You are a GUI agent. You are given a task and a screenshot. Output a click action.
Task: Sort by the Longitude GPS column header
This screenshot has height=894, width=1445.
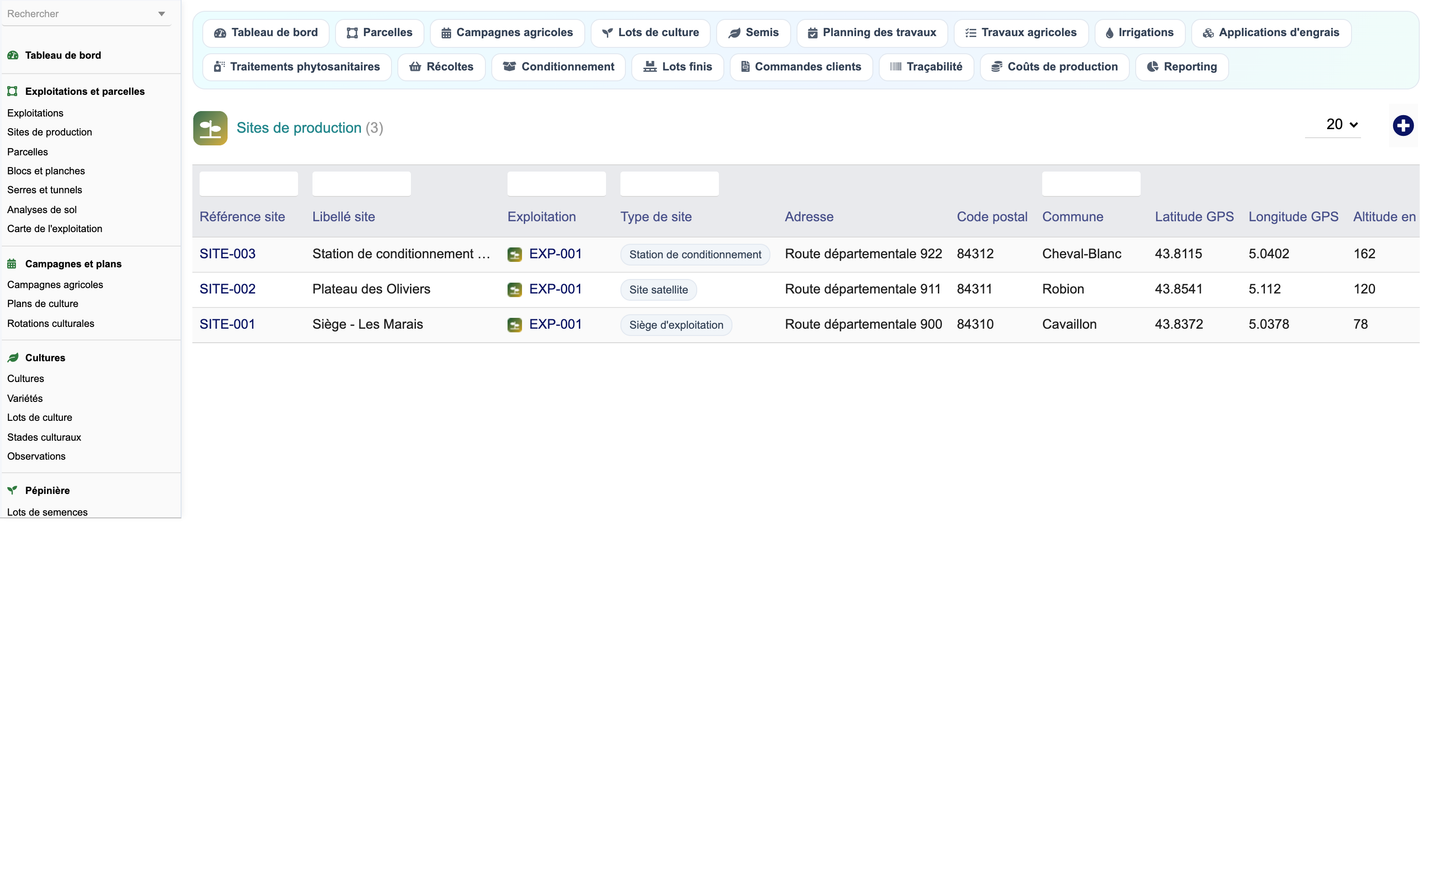click(x=1293, y=217)
